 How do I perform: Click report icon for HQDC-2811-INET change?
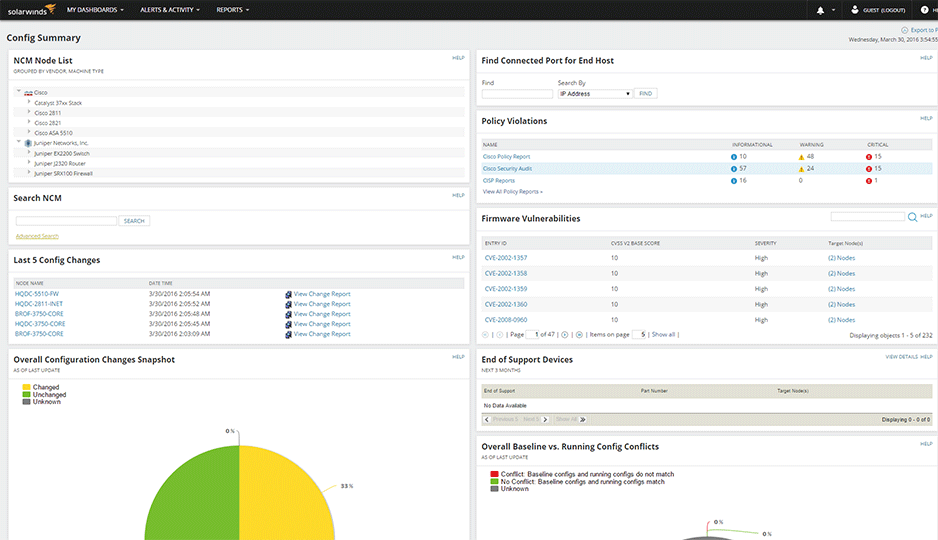click(x=288, y=304)
